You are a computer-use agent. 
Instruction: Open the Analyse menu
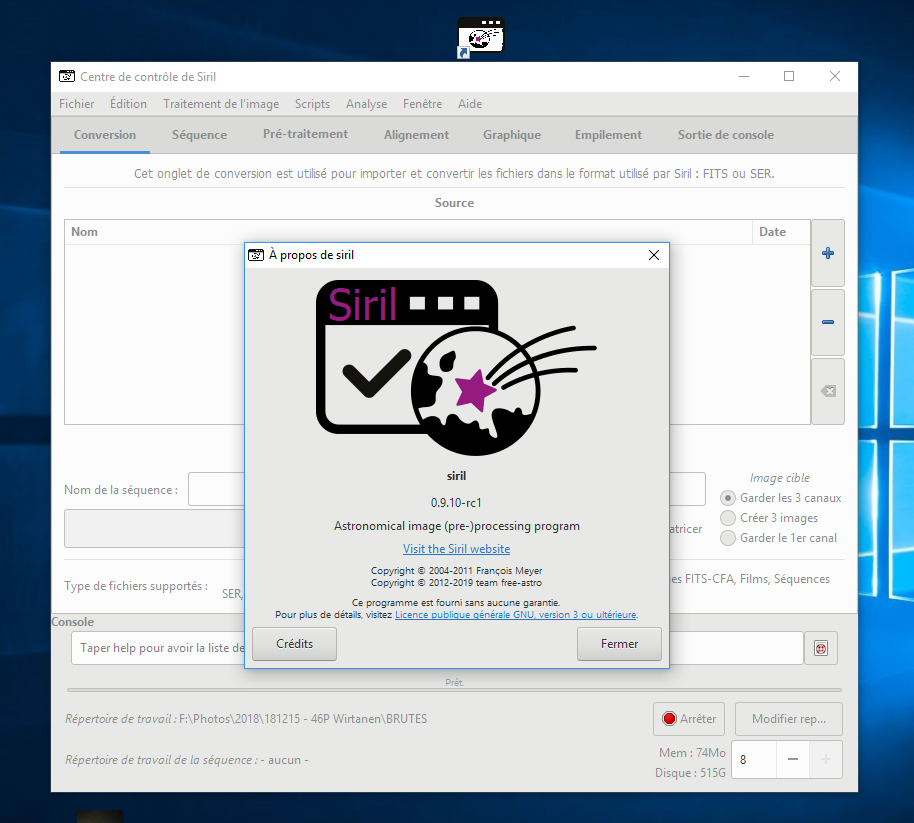(367, 104)
